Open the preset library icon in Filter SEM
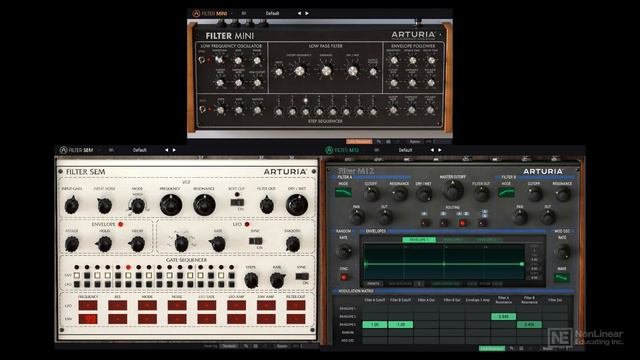Screen dimensions: 640x360 pyautogui.click(x=111, y=150)
